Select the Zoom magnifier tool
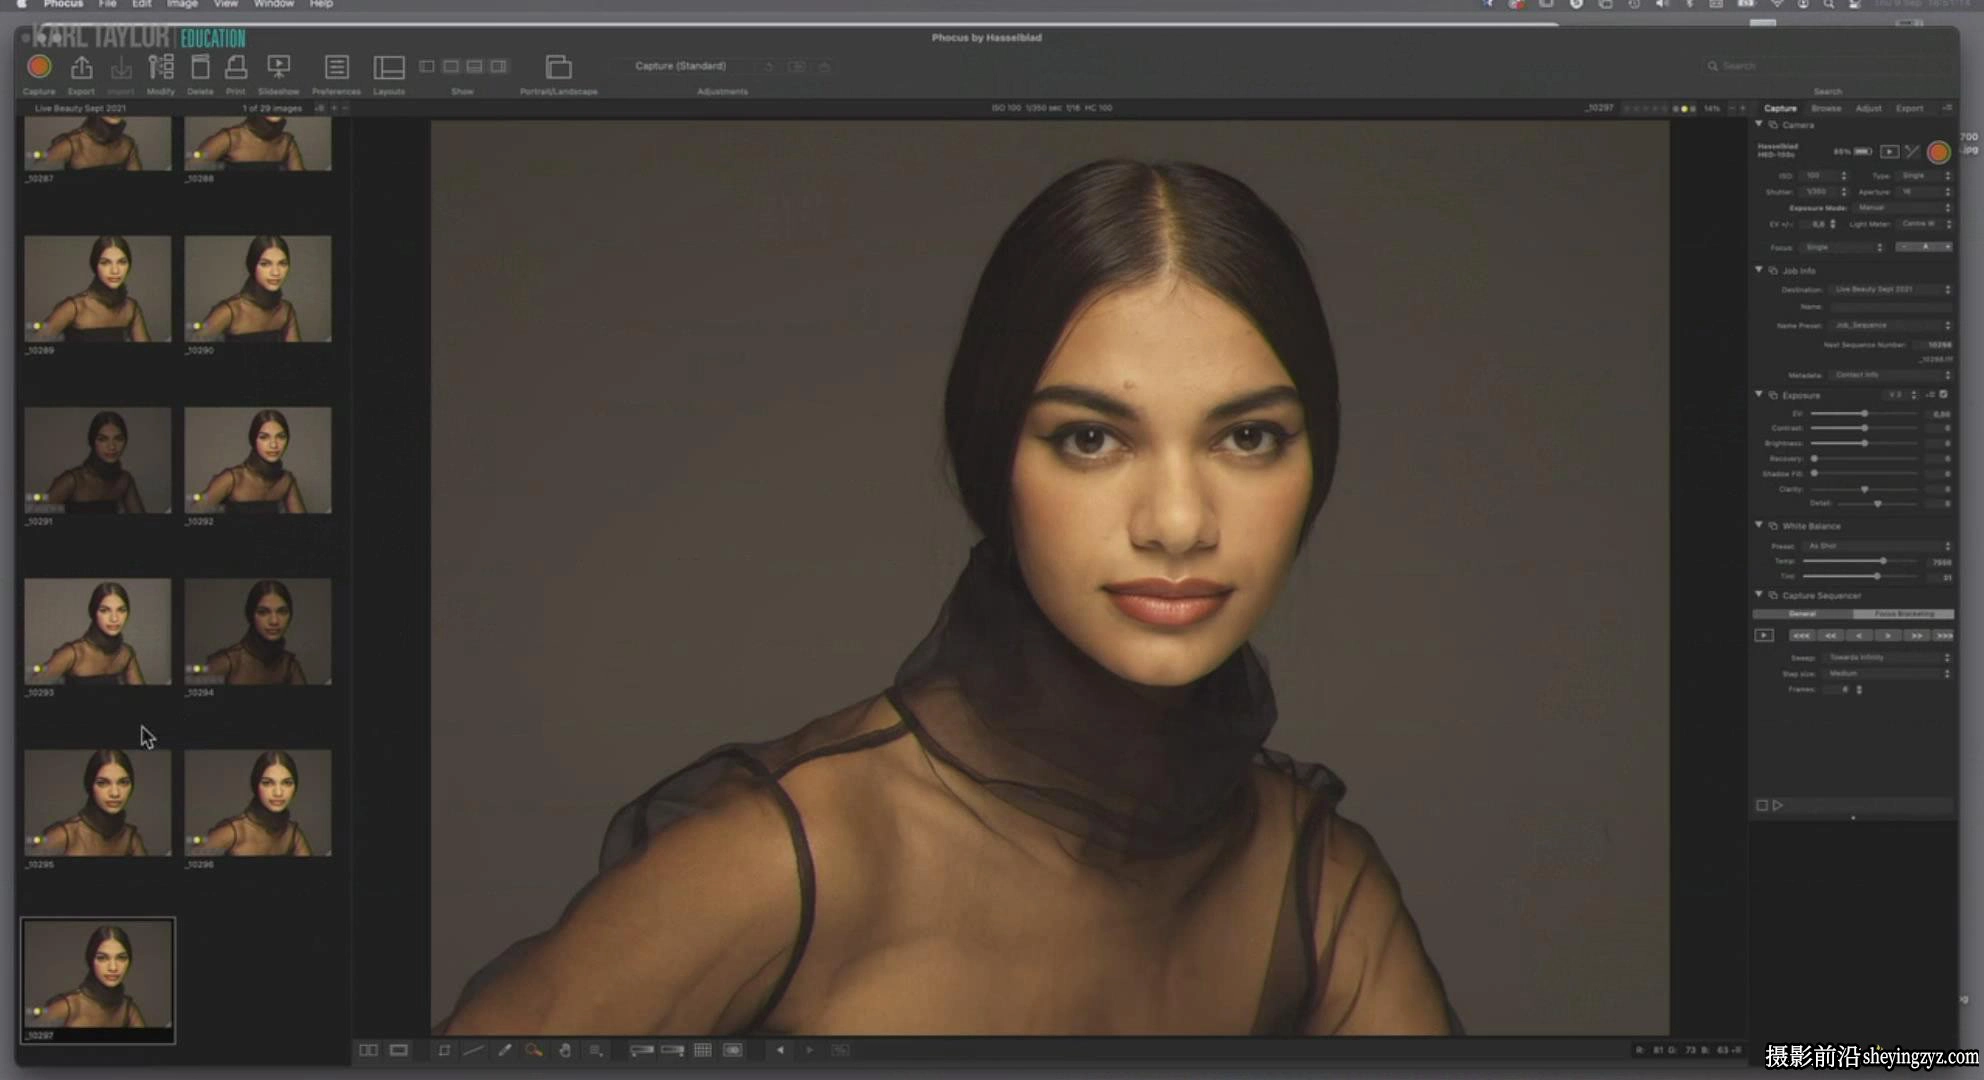The image size is (1984, 1080). 534,1050
